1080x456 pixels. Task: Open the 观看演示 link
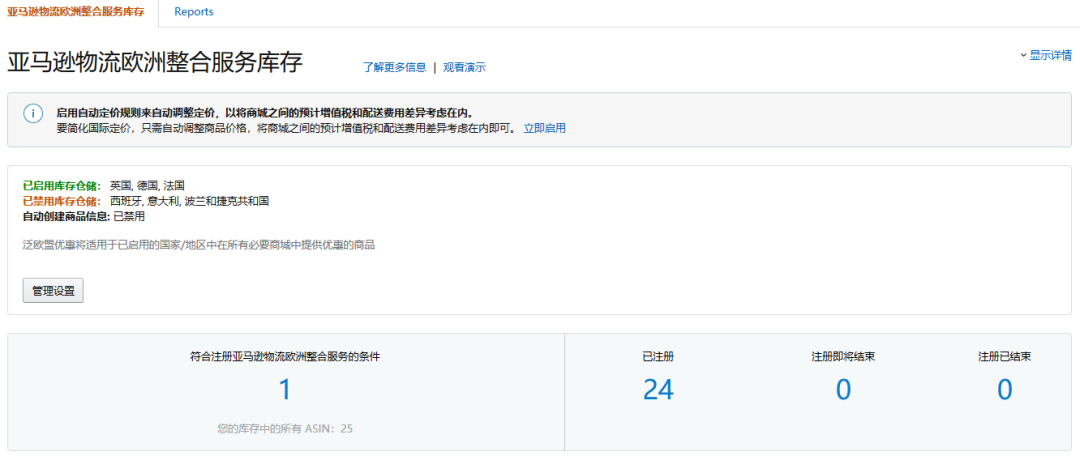coord(464,68)
